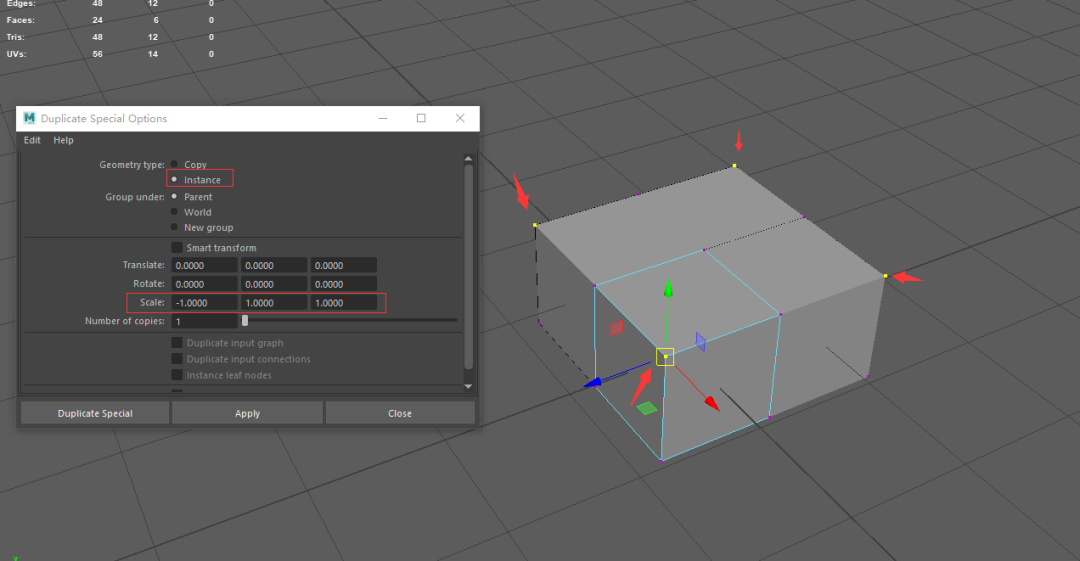The image size is (1080, 561).
Task: Click the Rotate X input field
Action: (205, 284)
